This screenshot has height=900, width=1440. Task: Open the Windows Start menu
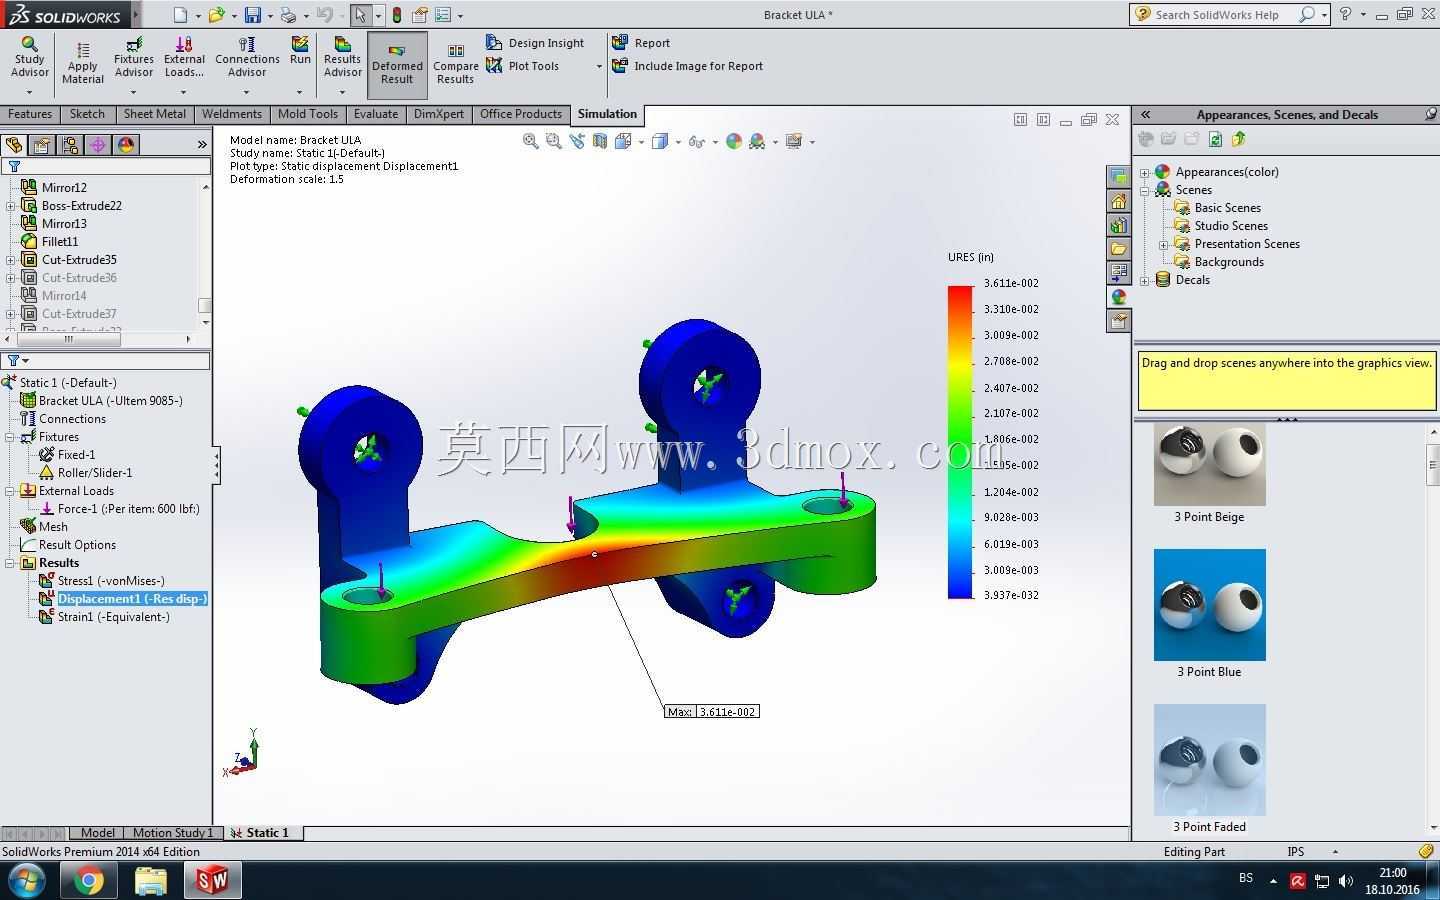[27, 881]
